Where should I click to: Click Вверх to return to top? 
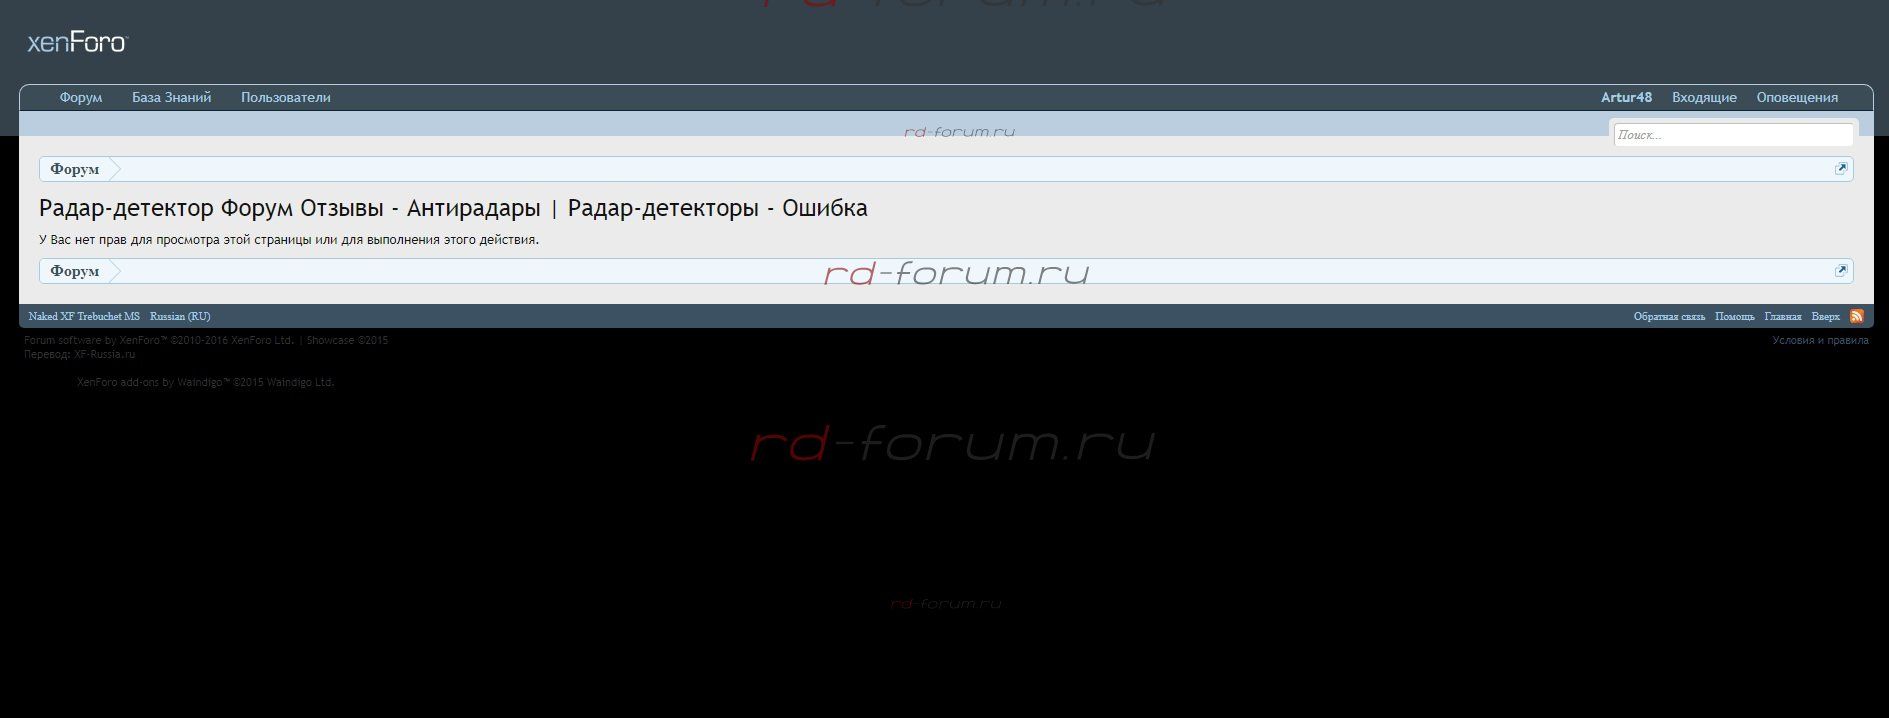pyautogui.click(x=1825, y=316)
